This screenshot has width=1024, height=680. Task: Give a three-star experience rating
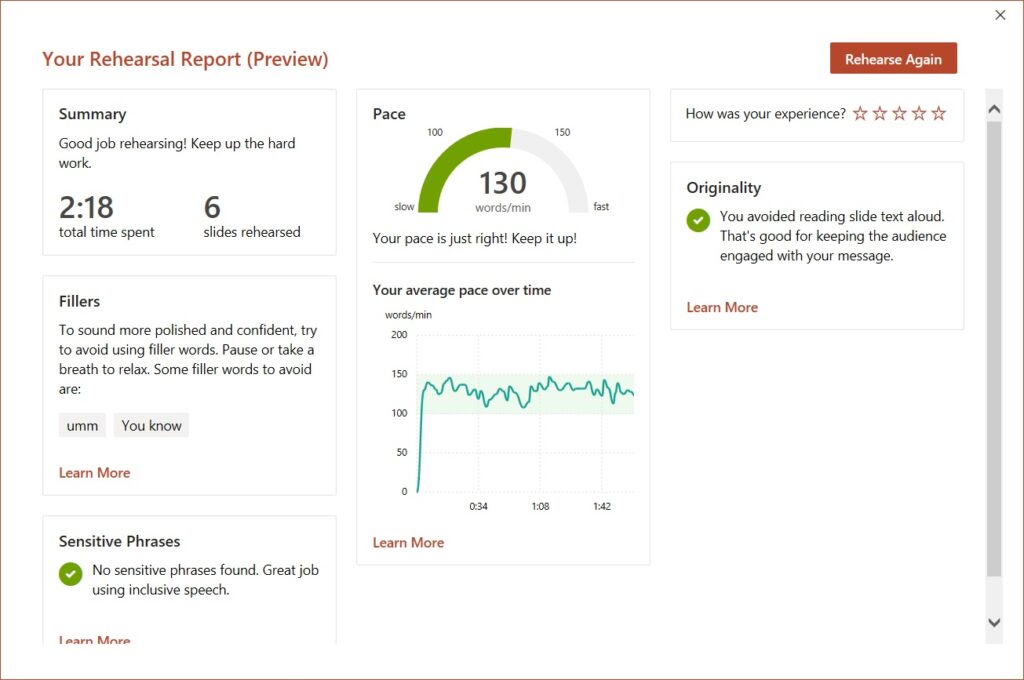click(899, 114)
